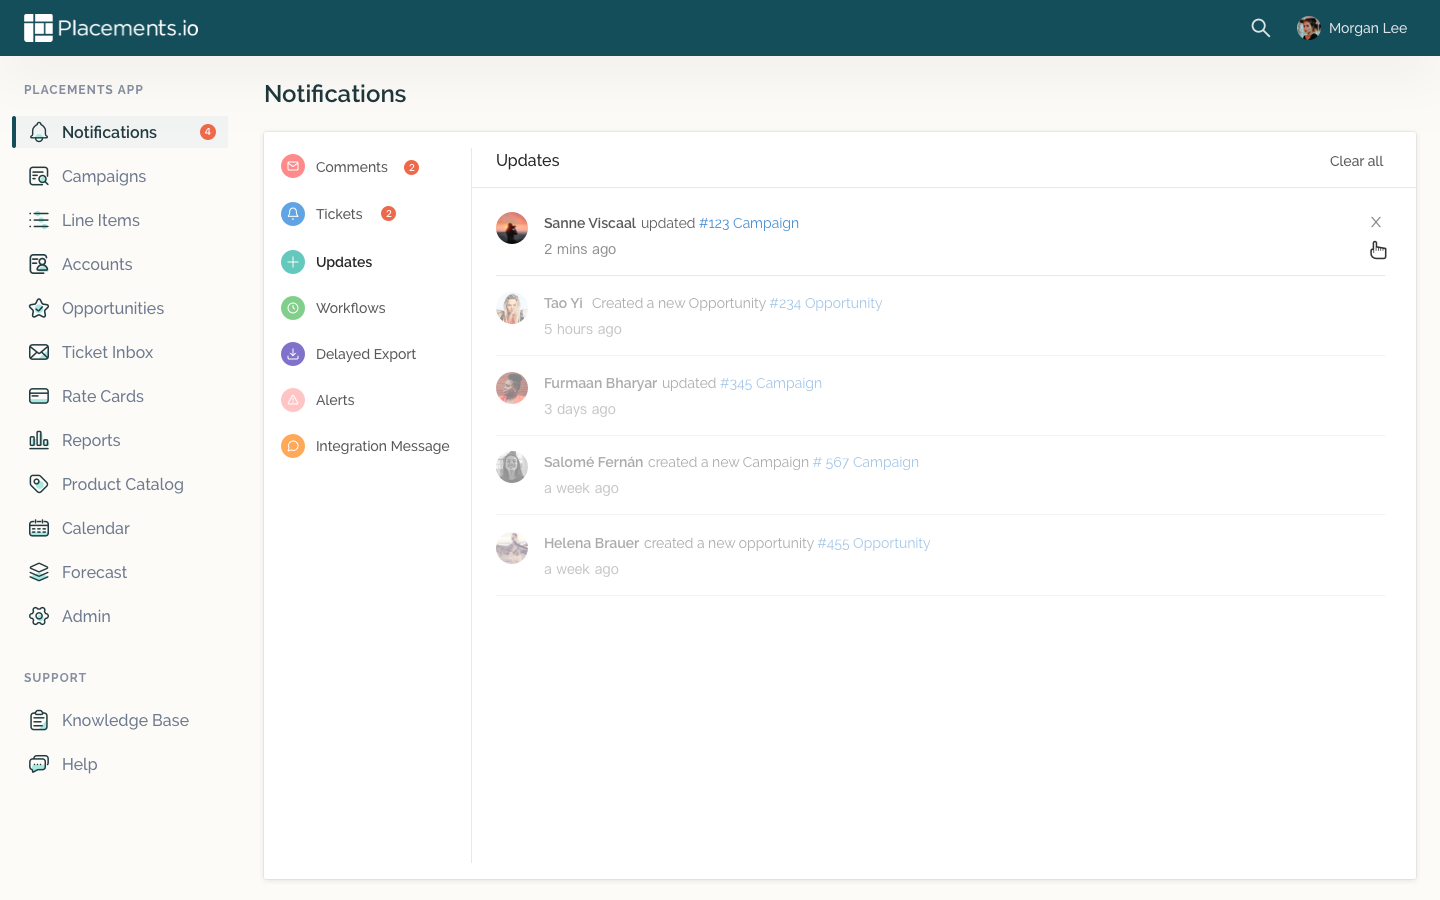Open the Forecast layers icon
Viewport: 1440px width, 900px height.
[x=39, y=572]
